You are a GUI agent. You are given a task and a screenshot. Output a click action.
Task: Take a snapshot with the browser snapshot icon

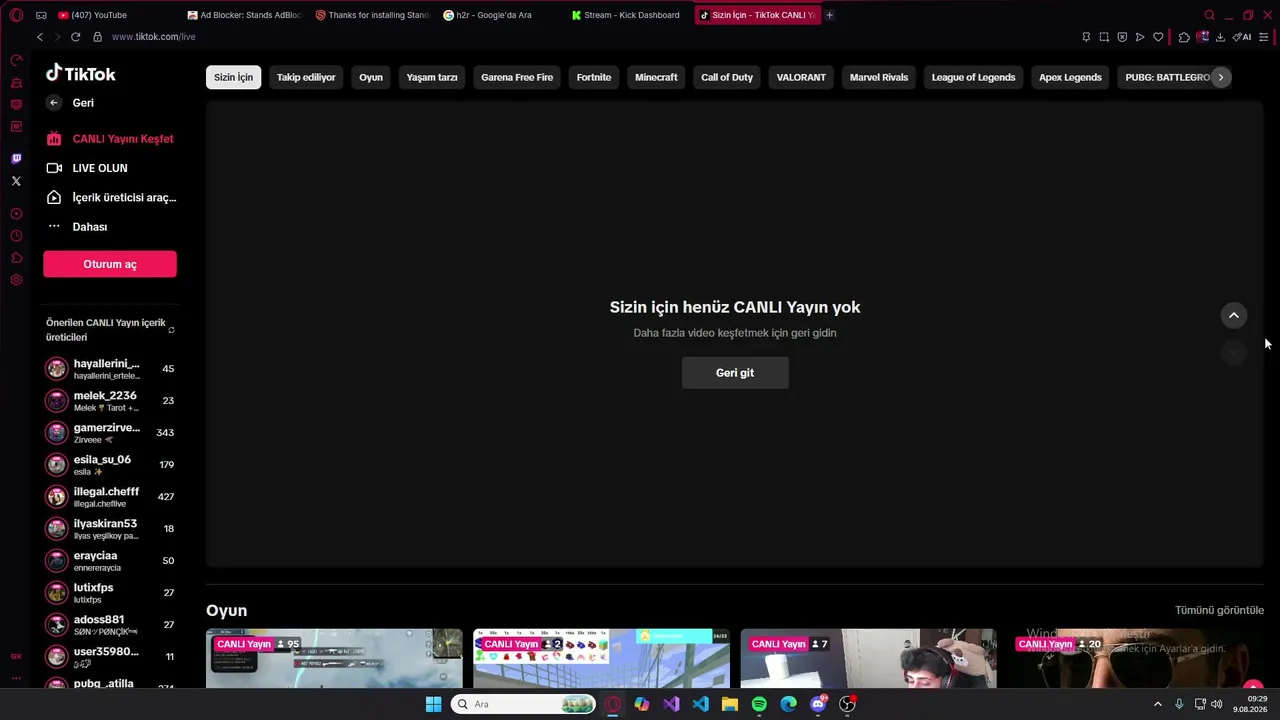tap(1104, 37)
